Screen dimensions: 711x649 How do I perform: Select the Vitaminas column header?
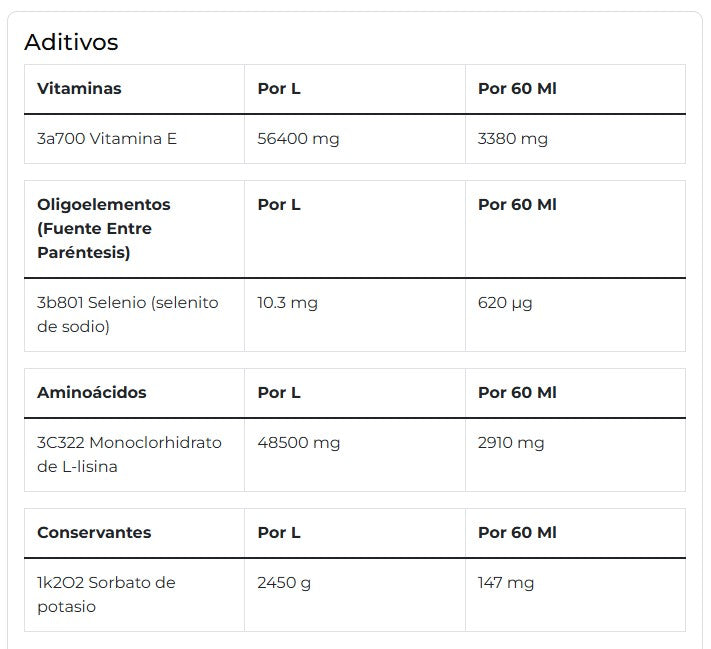(79, 88)
